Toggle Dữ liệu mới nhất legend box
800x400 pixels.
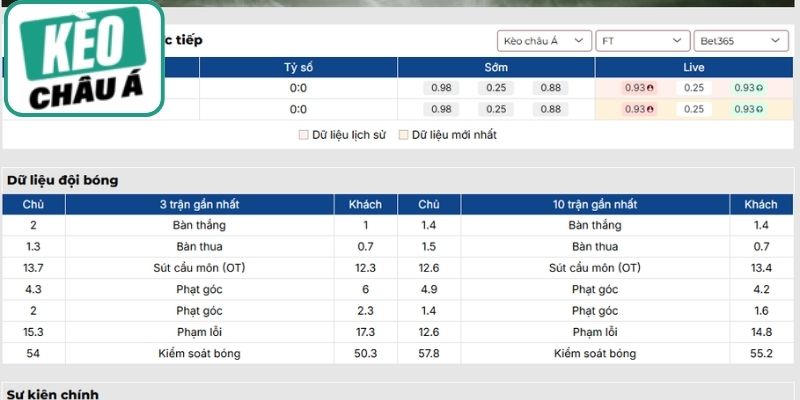tap(404, 135)
